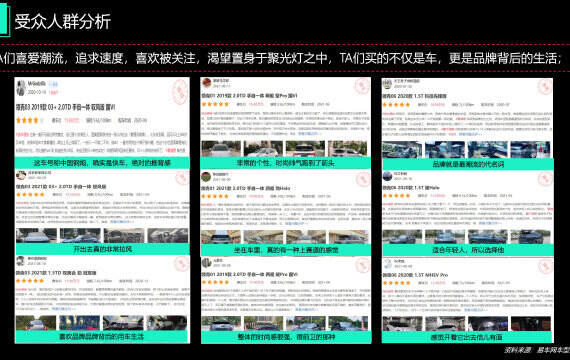Viewport: 570px width, 360px height.
Task: Click the star rating in the 2019款 03+ review
Action: pyautogui.click(x=30, y=120)
